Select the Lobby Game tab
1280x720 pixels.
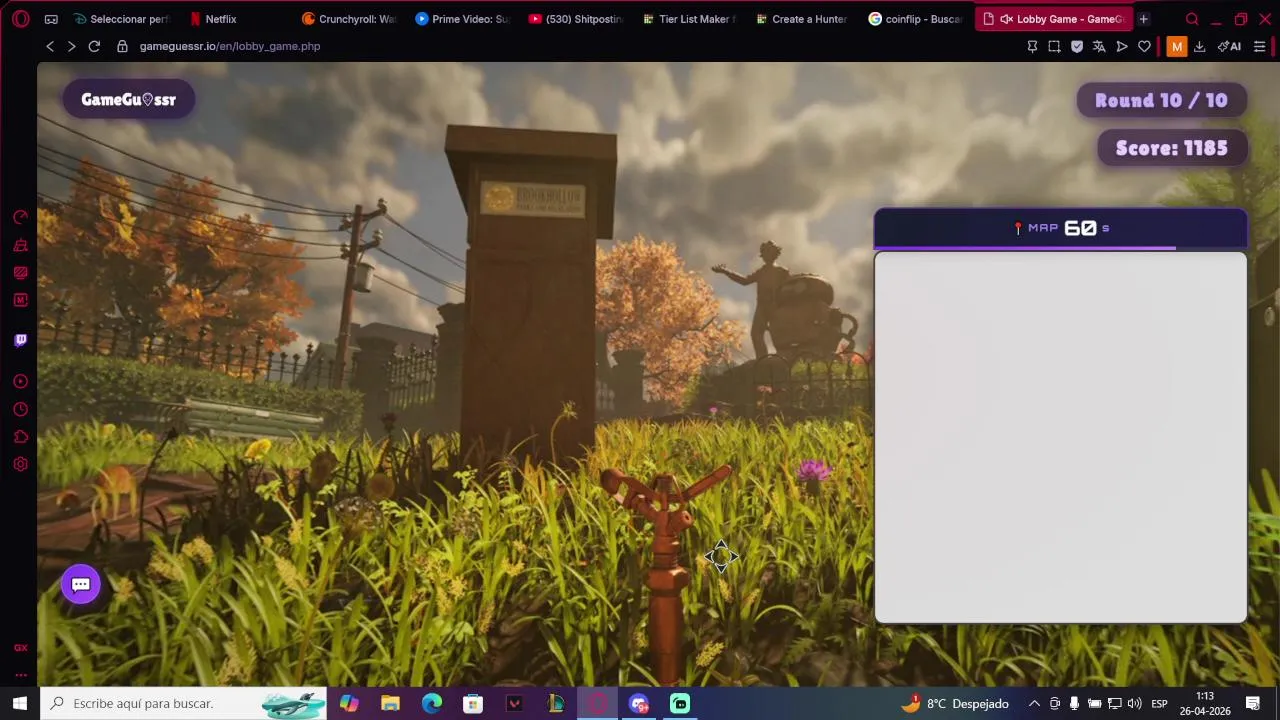pos(1054,19)
